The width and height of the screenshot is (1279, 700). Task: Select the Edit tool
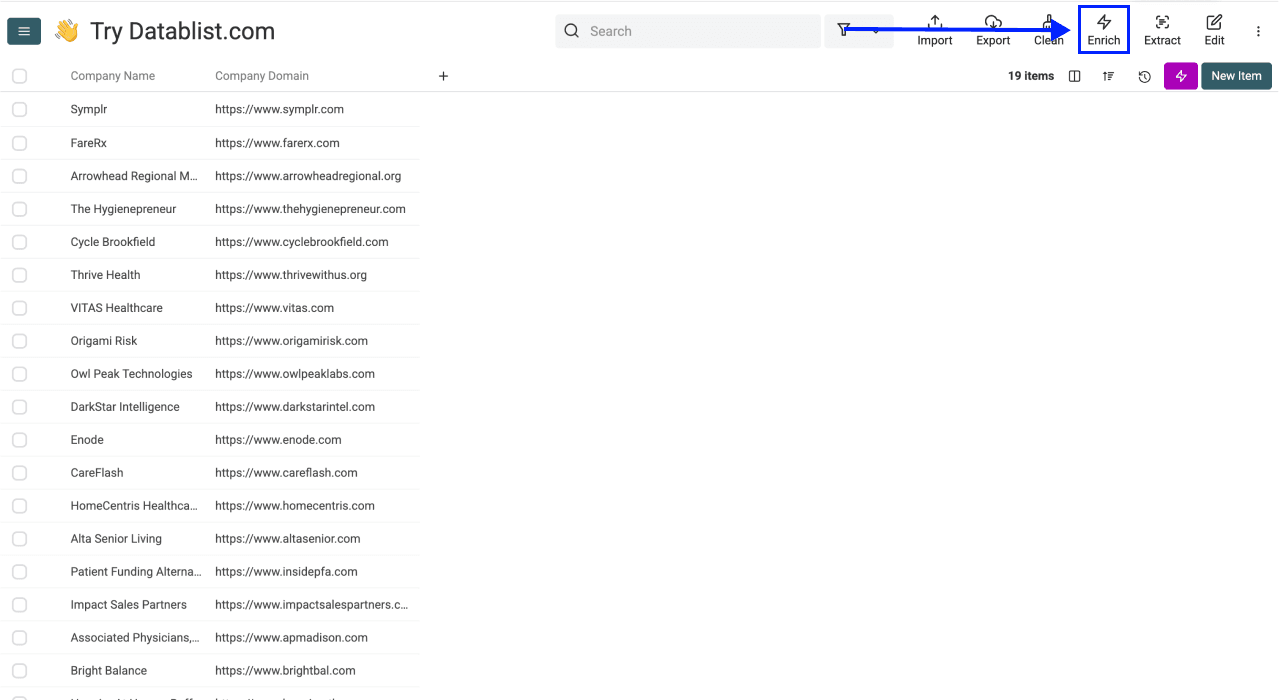coord(1213,30)
